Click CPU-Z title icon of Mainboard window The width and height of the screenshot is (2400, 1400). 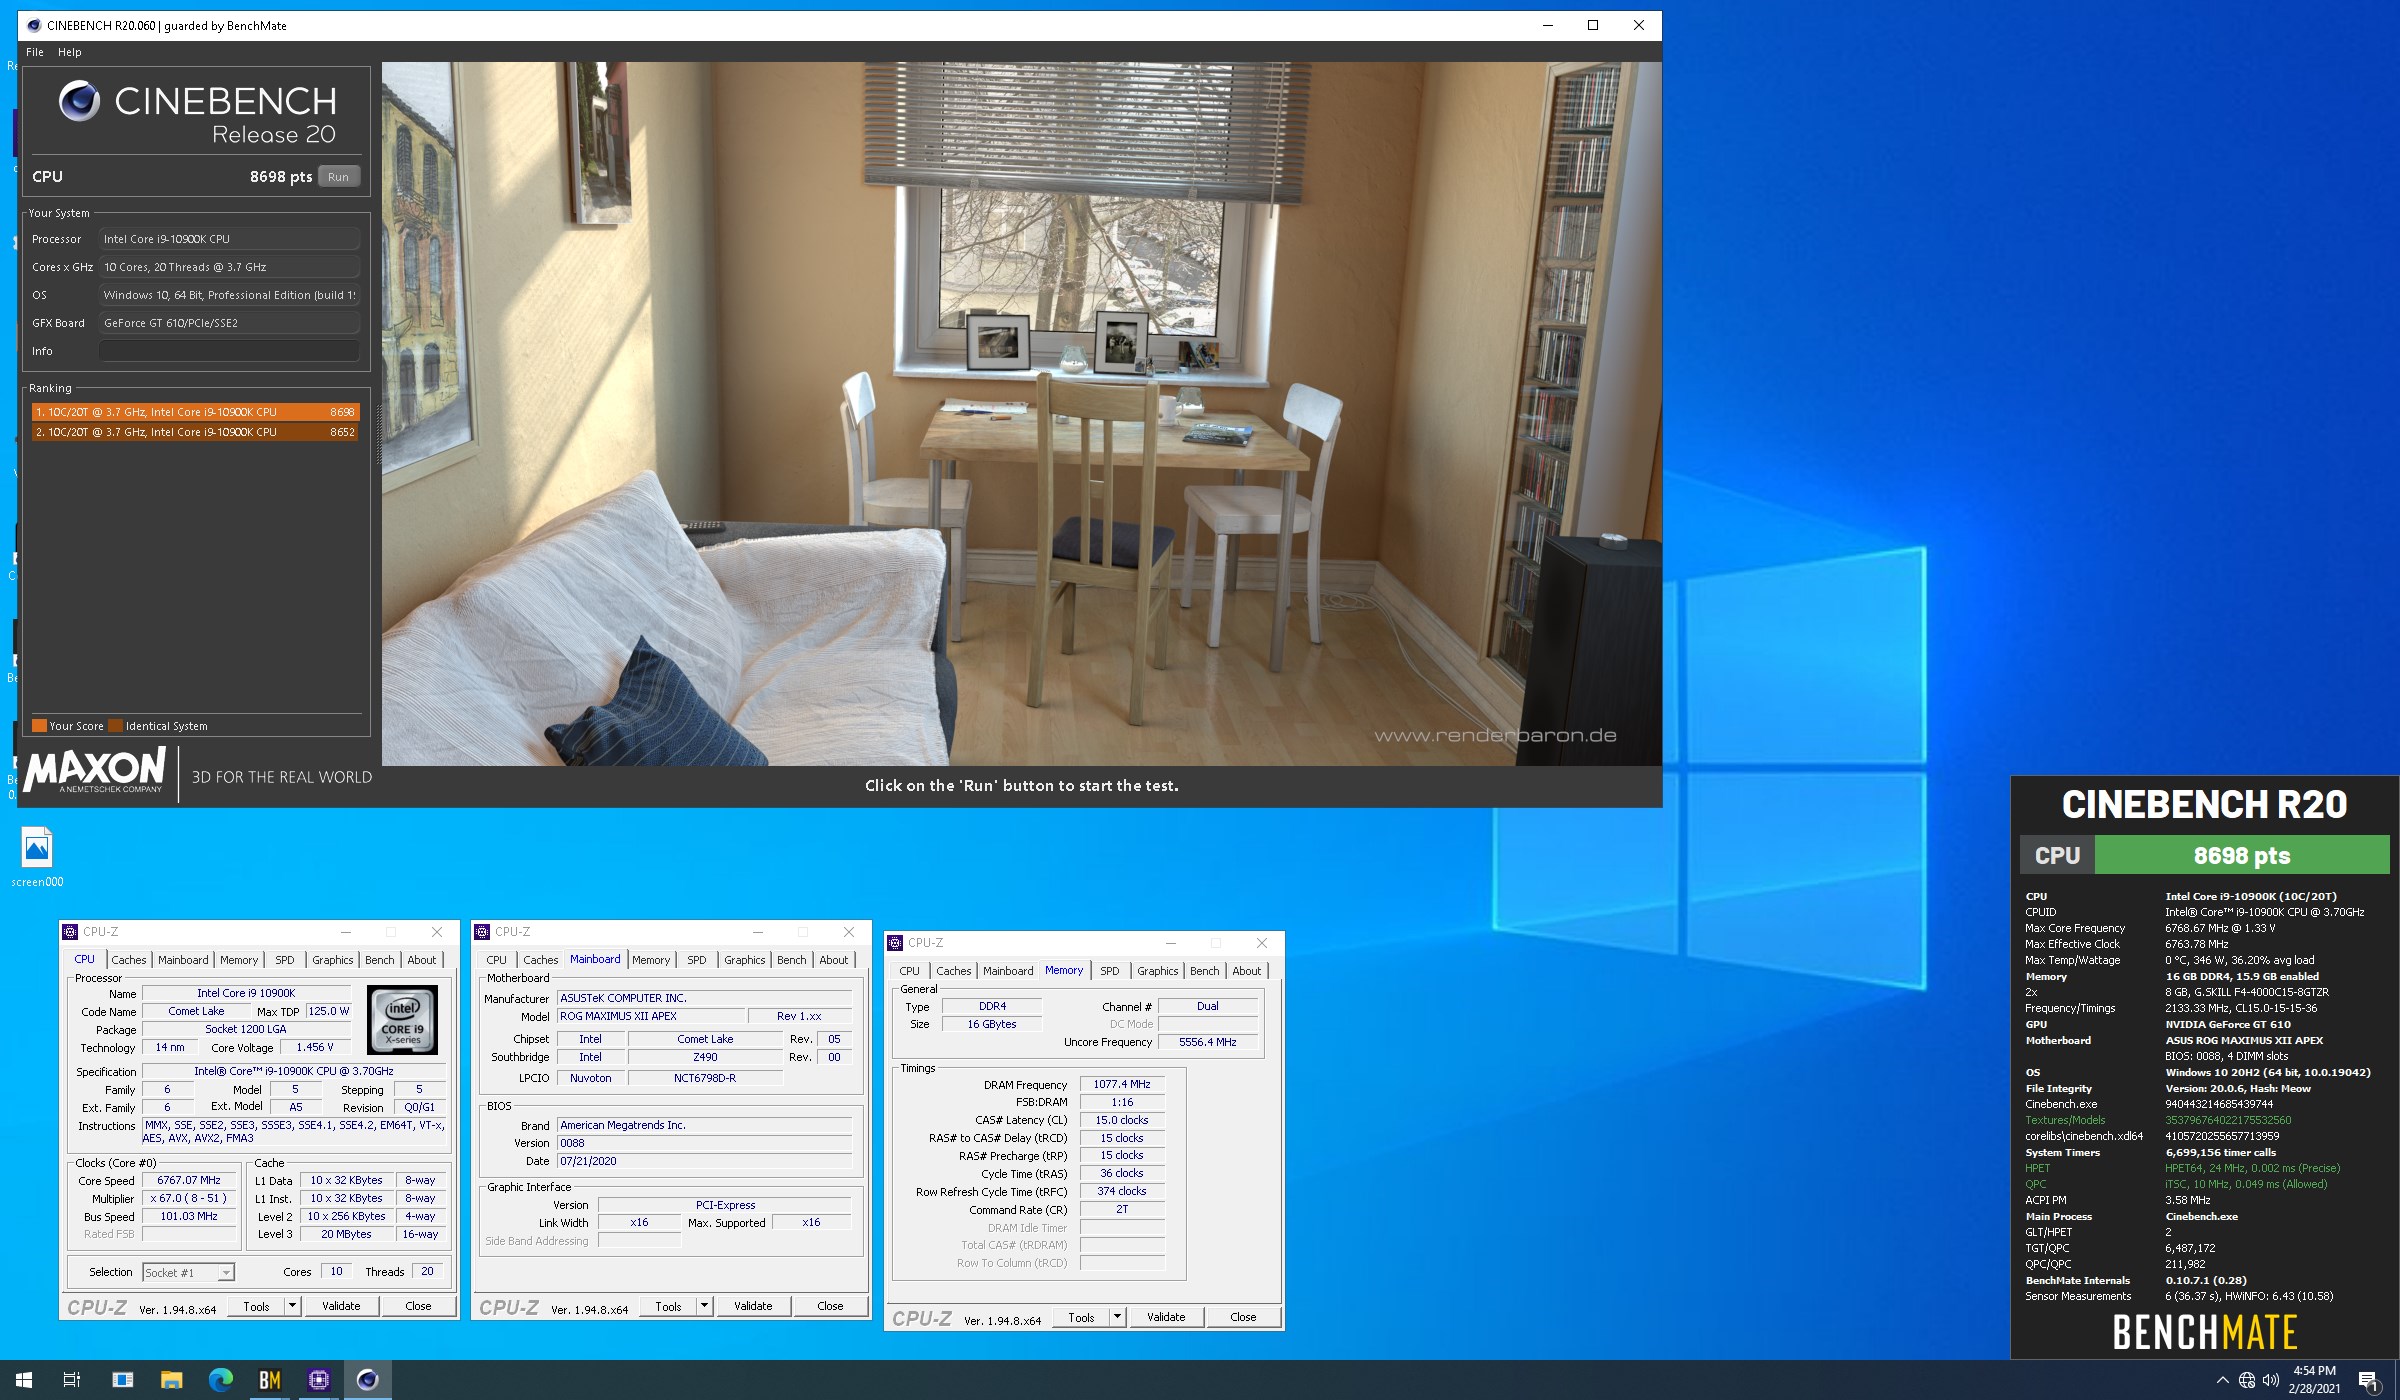pos(482,932)
